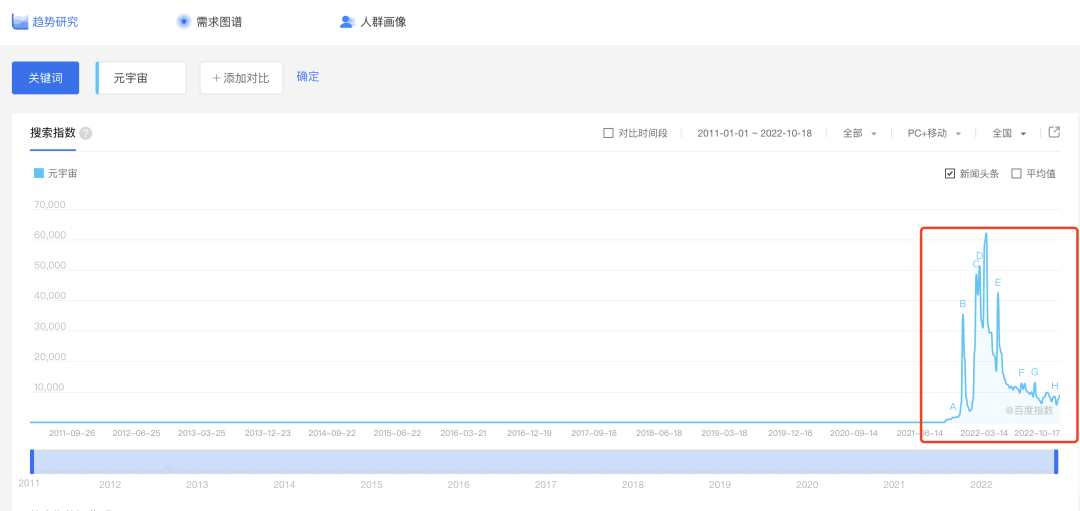Open the date range 2011-01-01 ~ 2022-10-18 picker
This screenshot has width=1080, height=511.
point(754,133)
